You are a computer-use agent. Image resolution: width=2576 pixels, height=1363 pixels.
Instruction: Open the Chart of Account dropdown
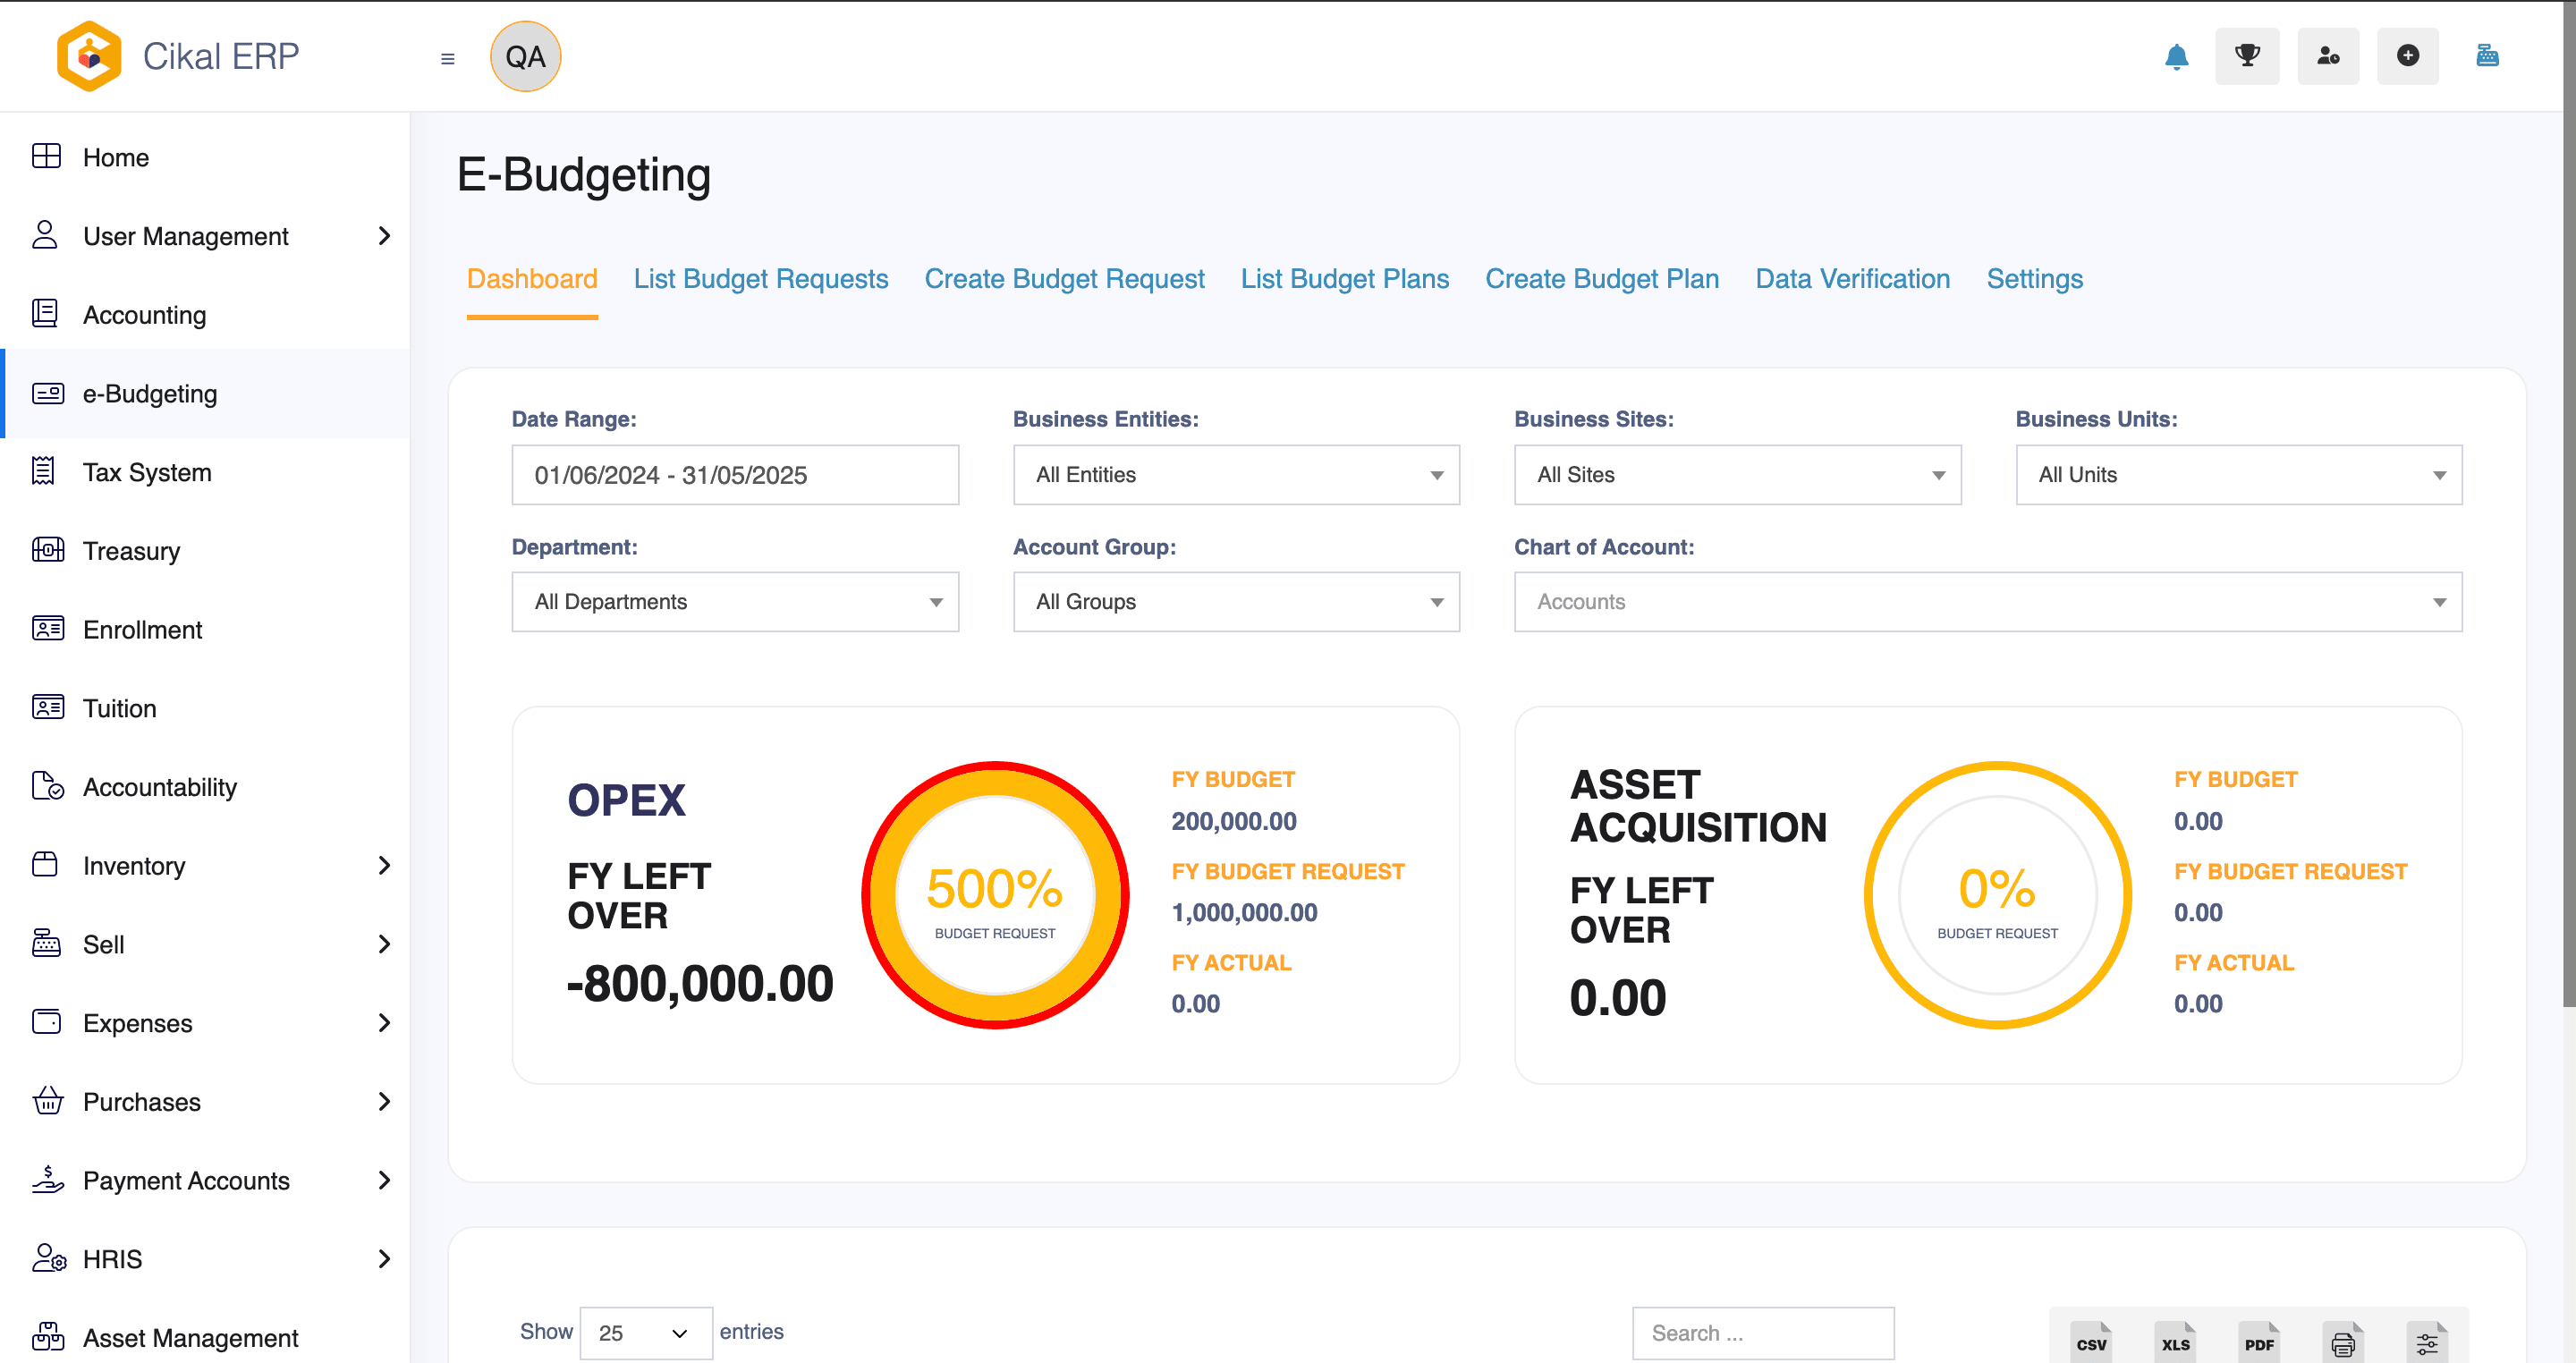[1988, 602]
